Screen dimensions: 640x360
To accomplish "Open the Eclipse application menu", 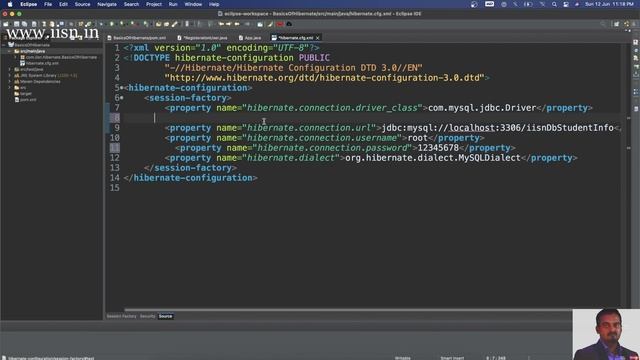I will tap(29, 4).
